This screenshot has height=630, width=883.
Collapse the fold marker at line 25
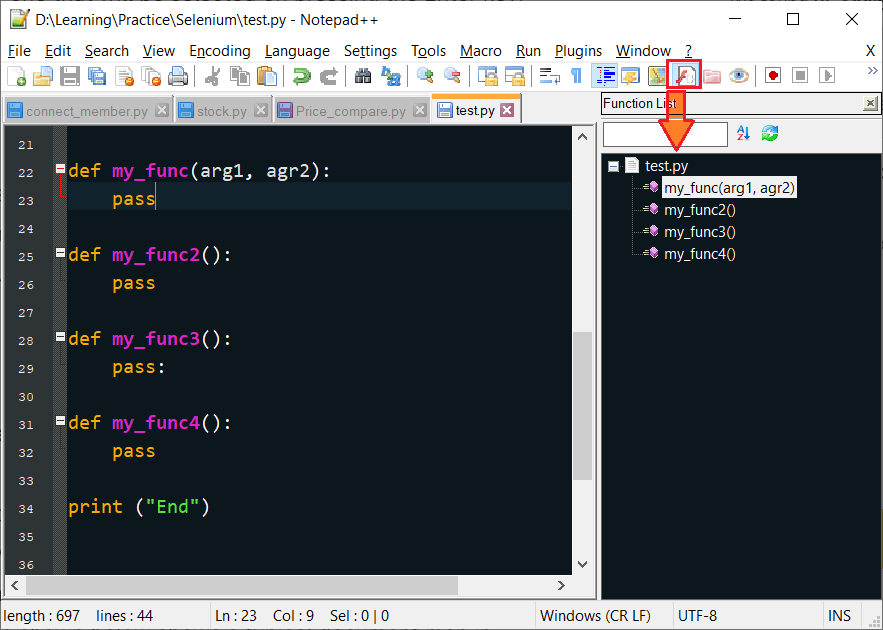[60, 253]
